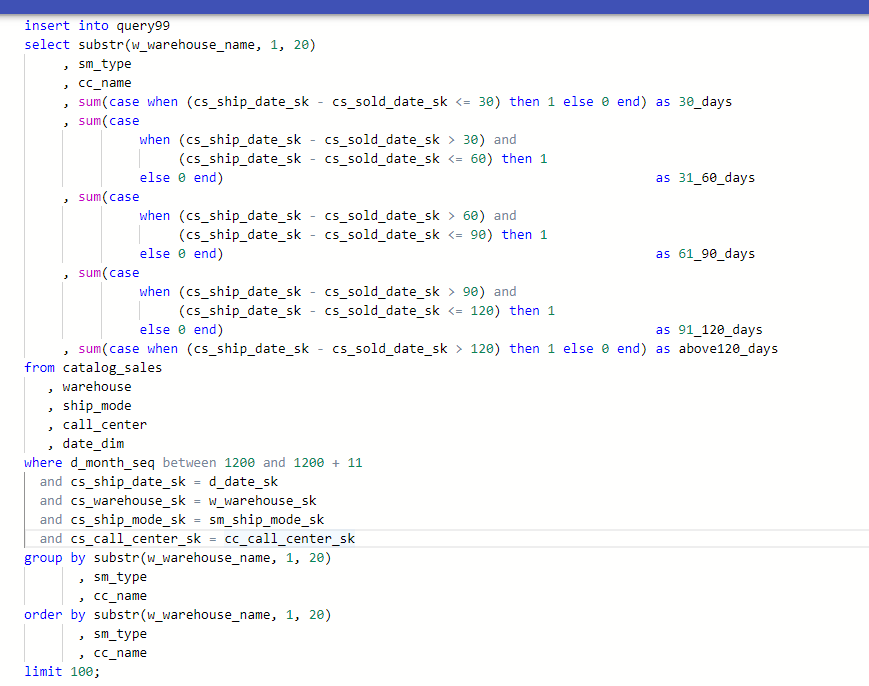The image size is (869, 686).
Task: Click 'w_warehouse_sk' column name
Action: tap(262, 501)
